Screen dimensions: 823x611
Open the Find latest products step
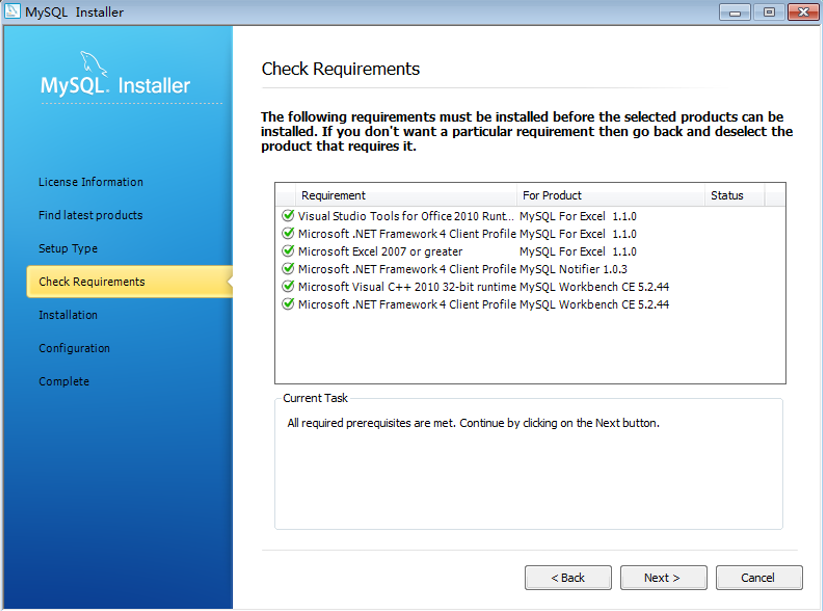click(90, 215)
